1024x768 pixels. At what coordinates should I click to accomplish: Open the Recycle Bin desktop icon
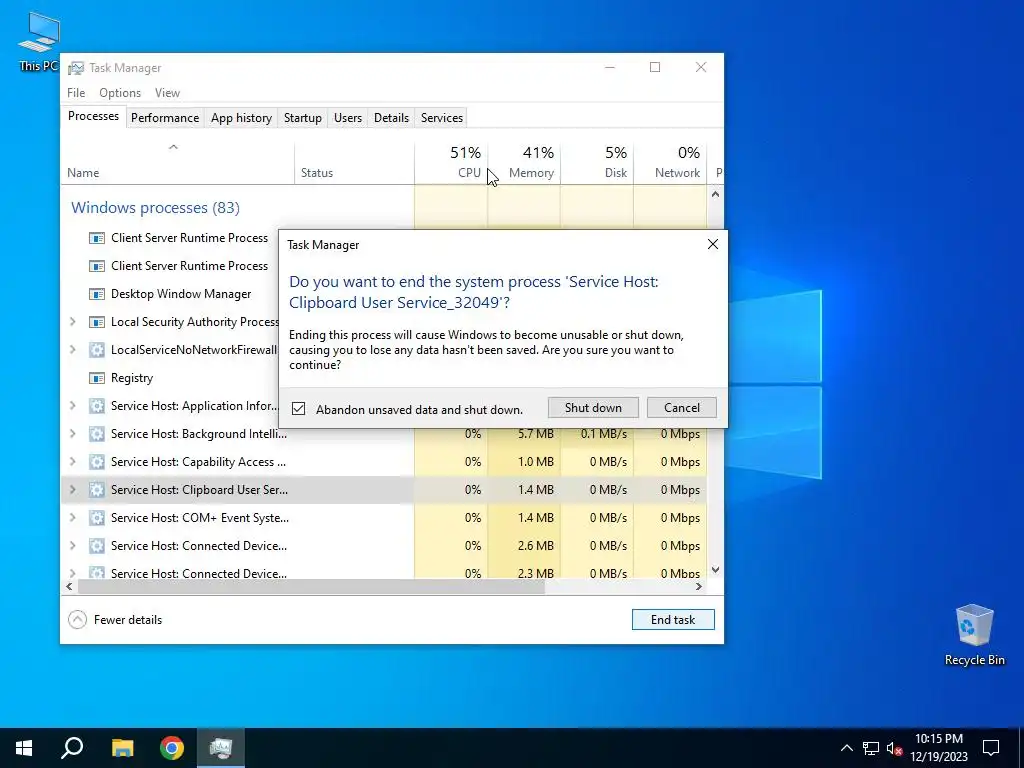click(974, 634)
